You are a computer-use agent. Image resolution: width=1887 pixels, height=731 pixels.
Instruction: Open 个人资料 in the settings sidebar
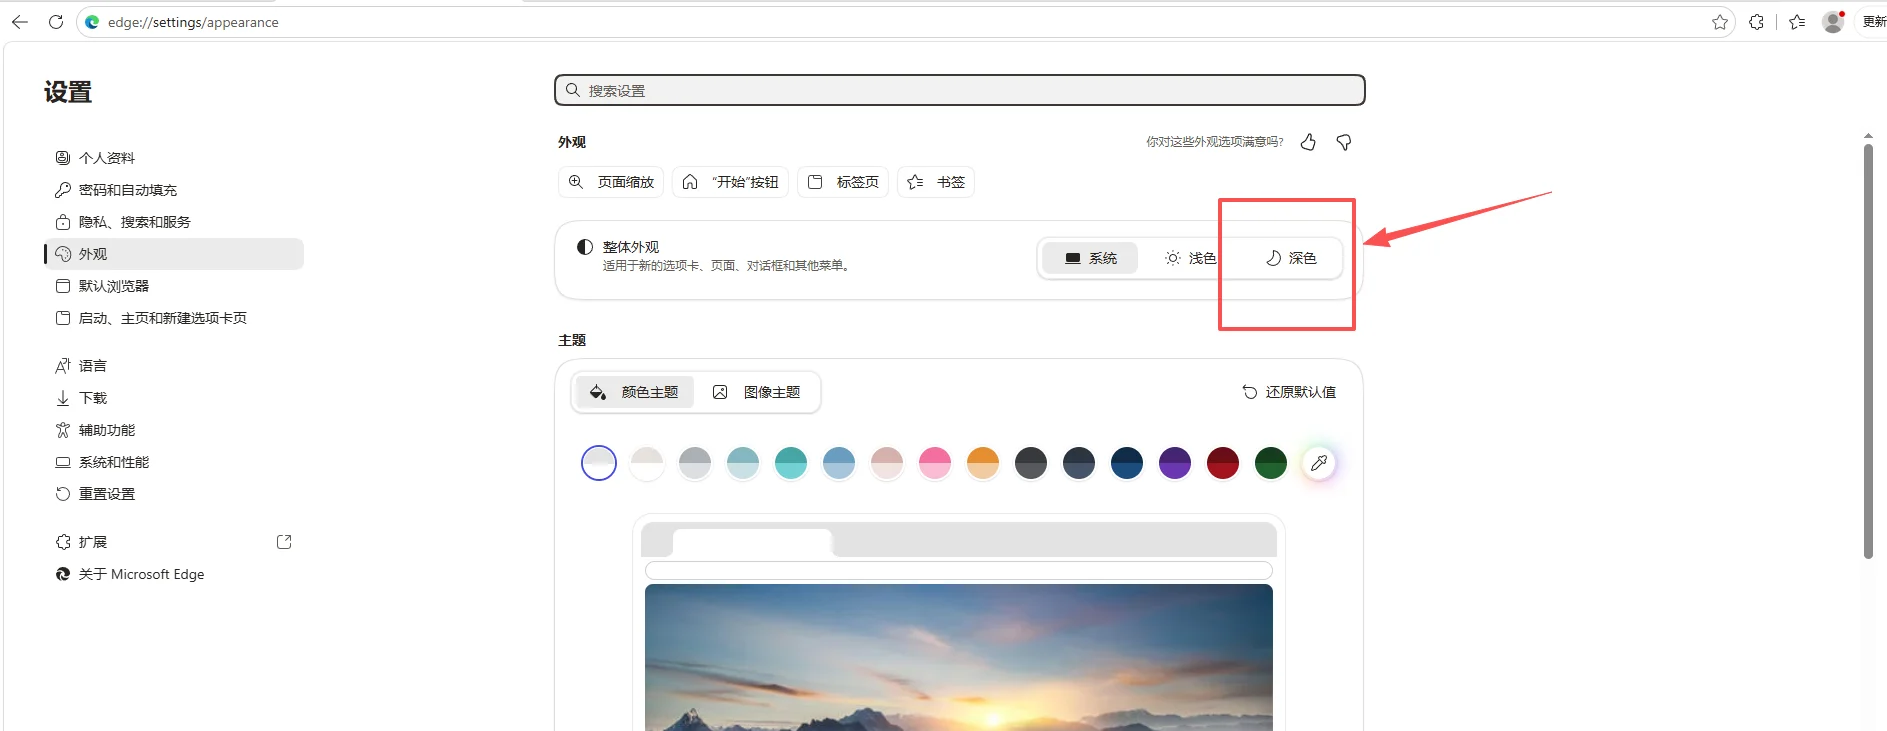point(174,158)
